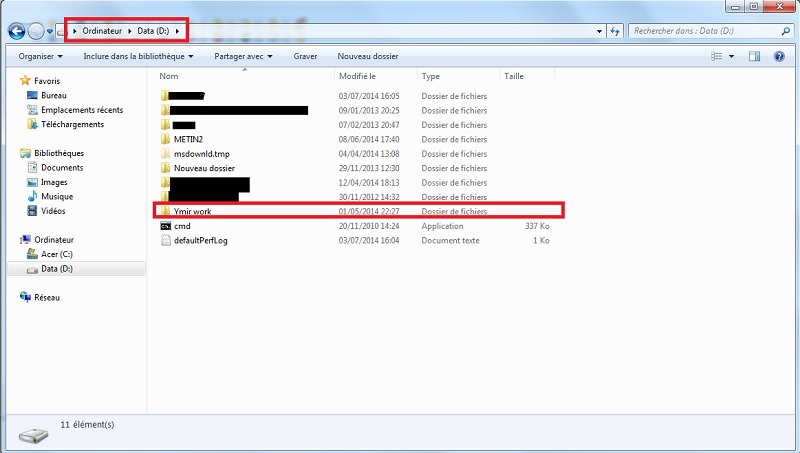Click the Ymir work folder icon

[x=165, y=211]
